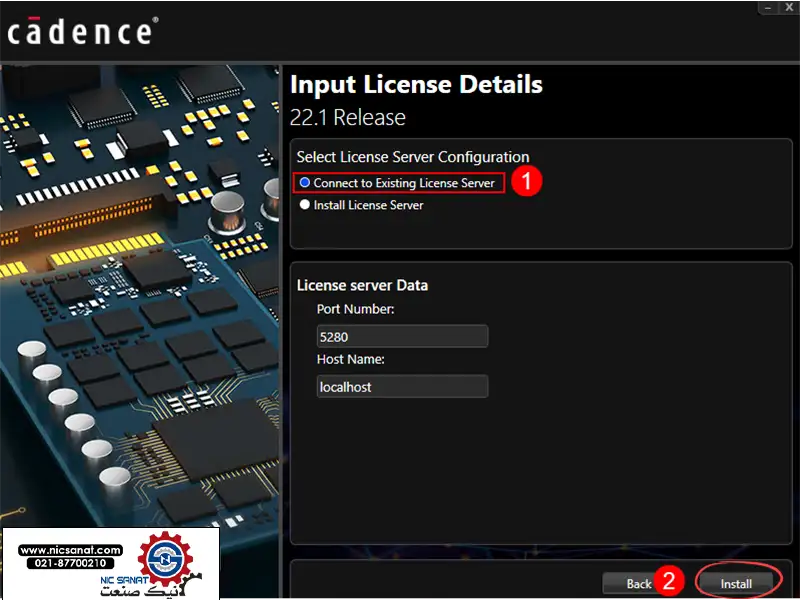The width and height of the screenshot is (800, 600).
Task: Click the Port Number field showing 5280
Action: [x=402, y=336]
